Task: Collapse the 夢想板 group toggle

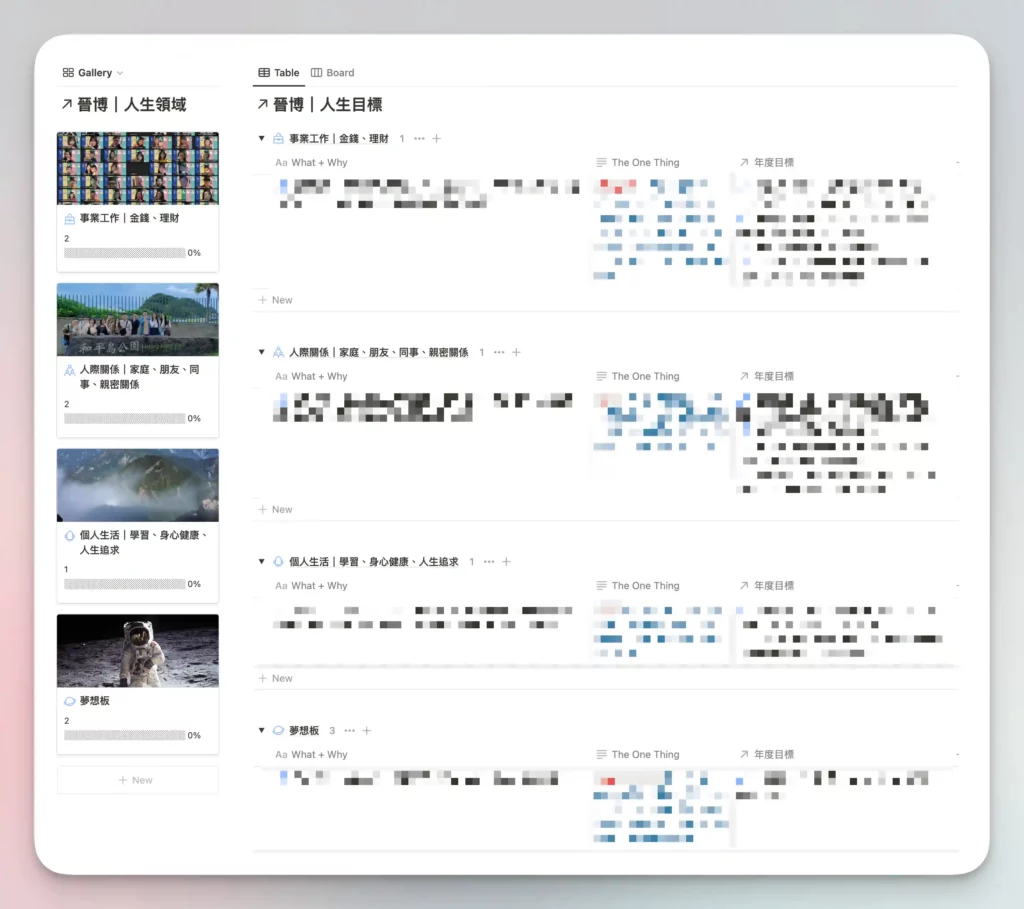Action: 261,730
